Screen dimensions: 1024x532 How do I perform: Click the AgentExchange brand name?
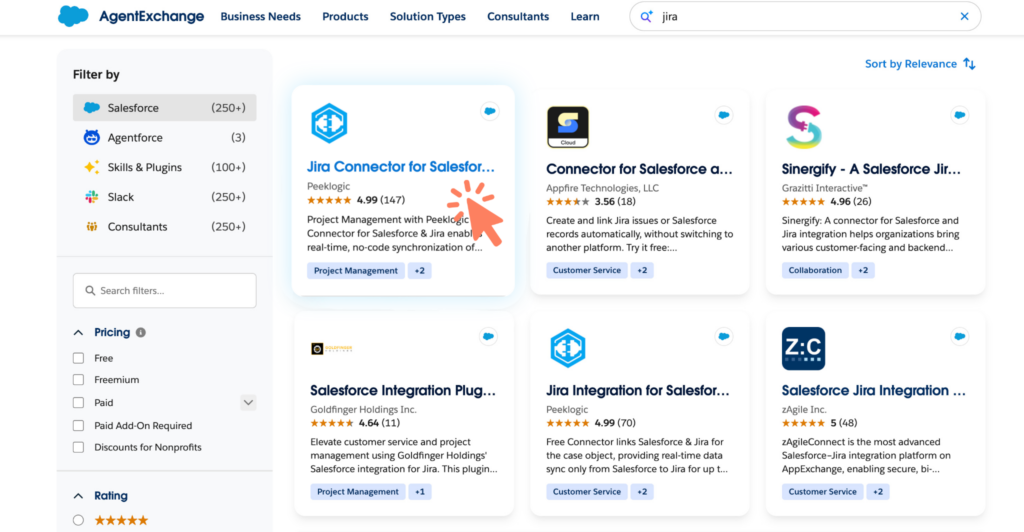(x=152, y=16)
